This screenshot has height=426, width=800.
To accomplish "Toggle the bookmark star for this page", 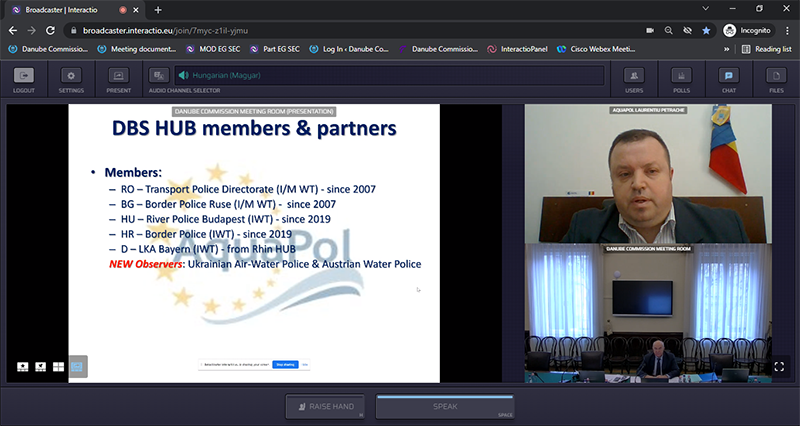I will pyautogui.click(x=706, y=31).
